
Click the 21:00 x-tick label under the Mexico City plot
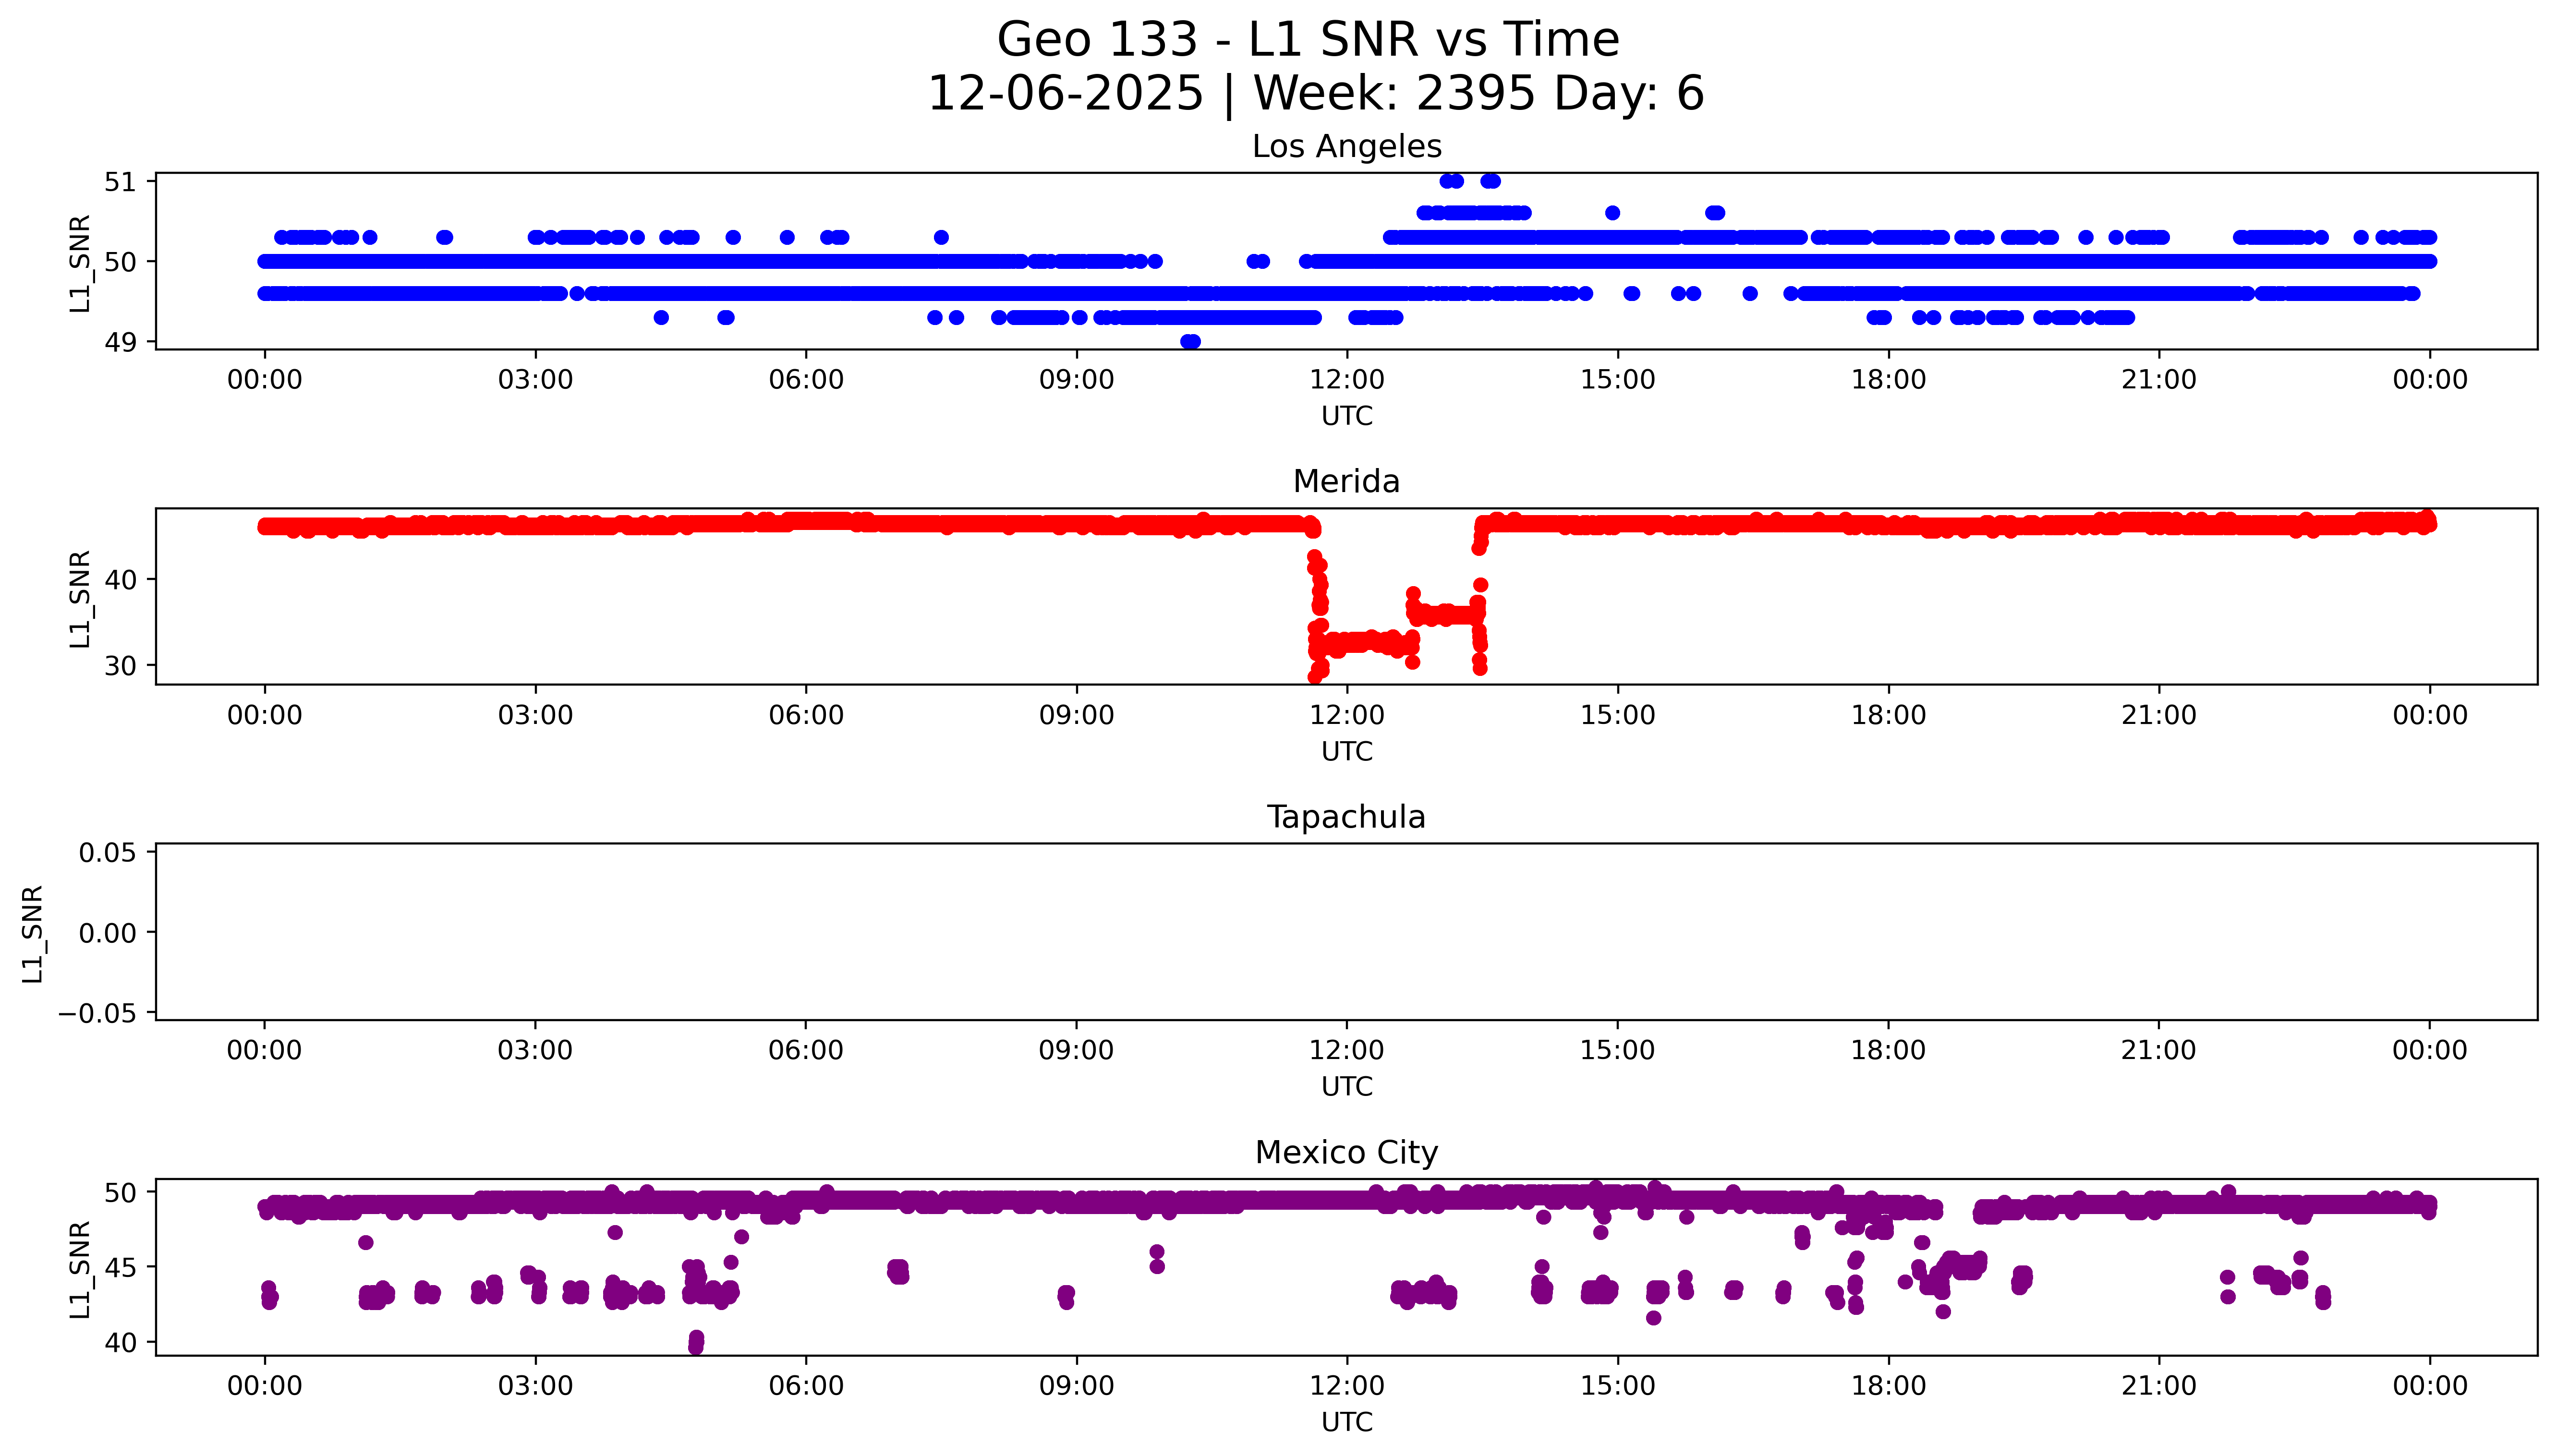point(2158,1386)
